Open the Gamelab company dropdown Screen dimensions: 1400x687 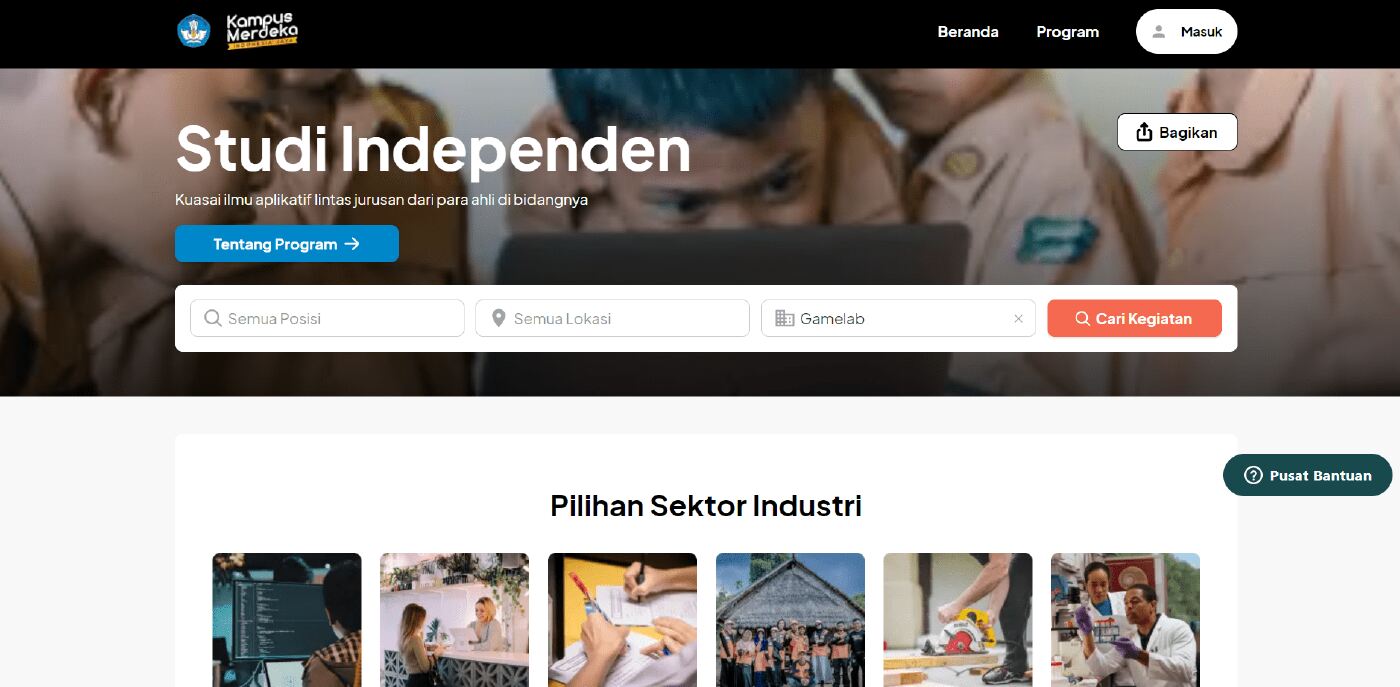point(898,318)
